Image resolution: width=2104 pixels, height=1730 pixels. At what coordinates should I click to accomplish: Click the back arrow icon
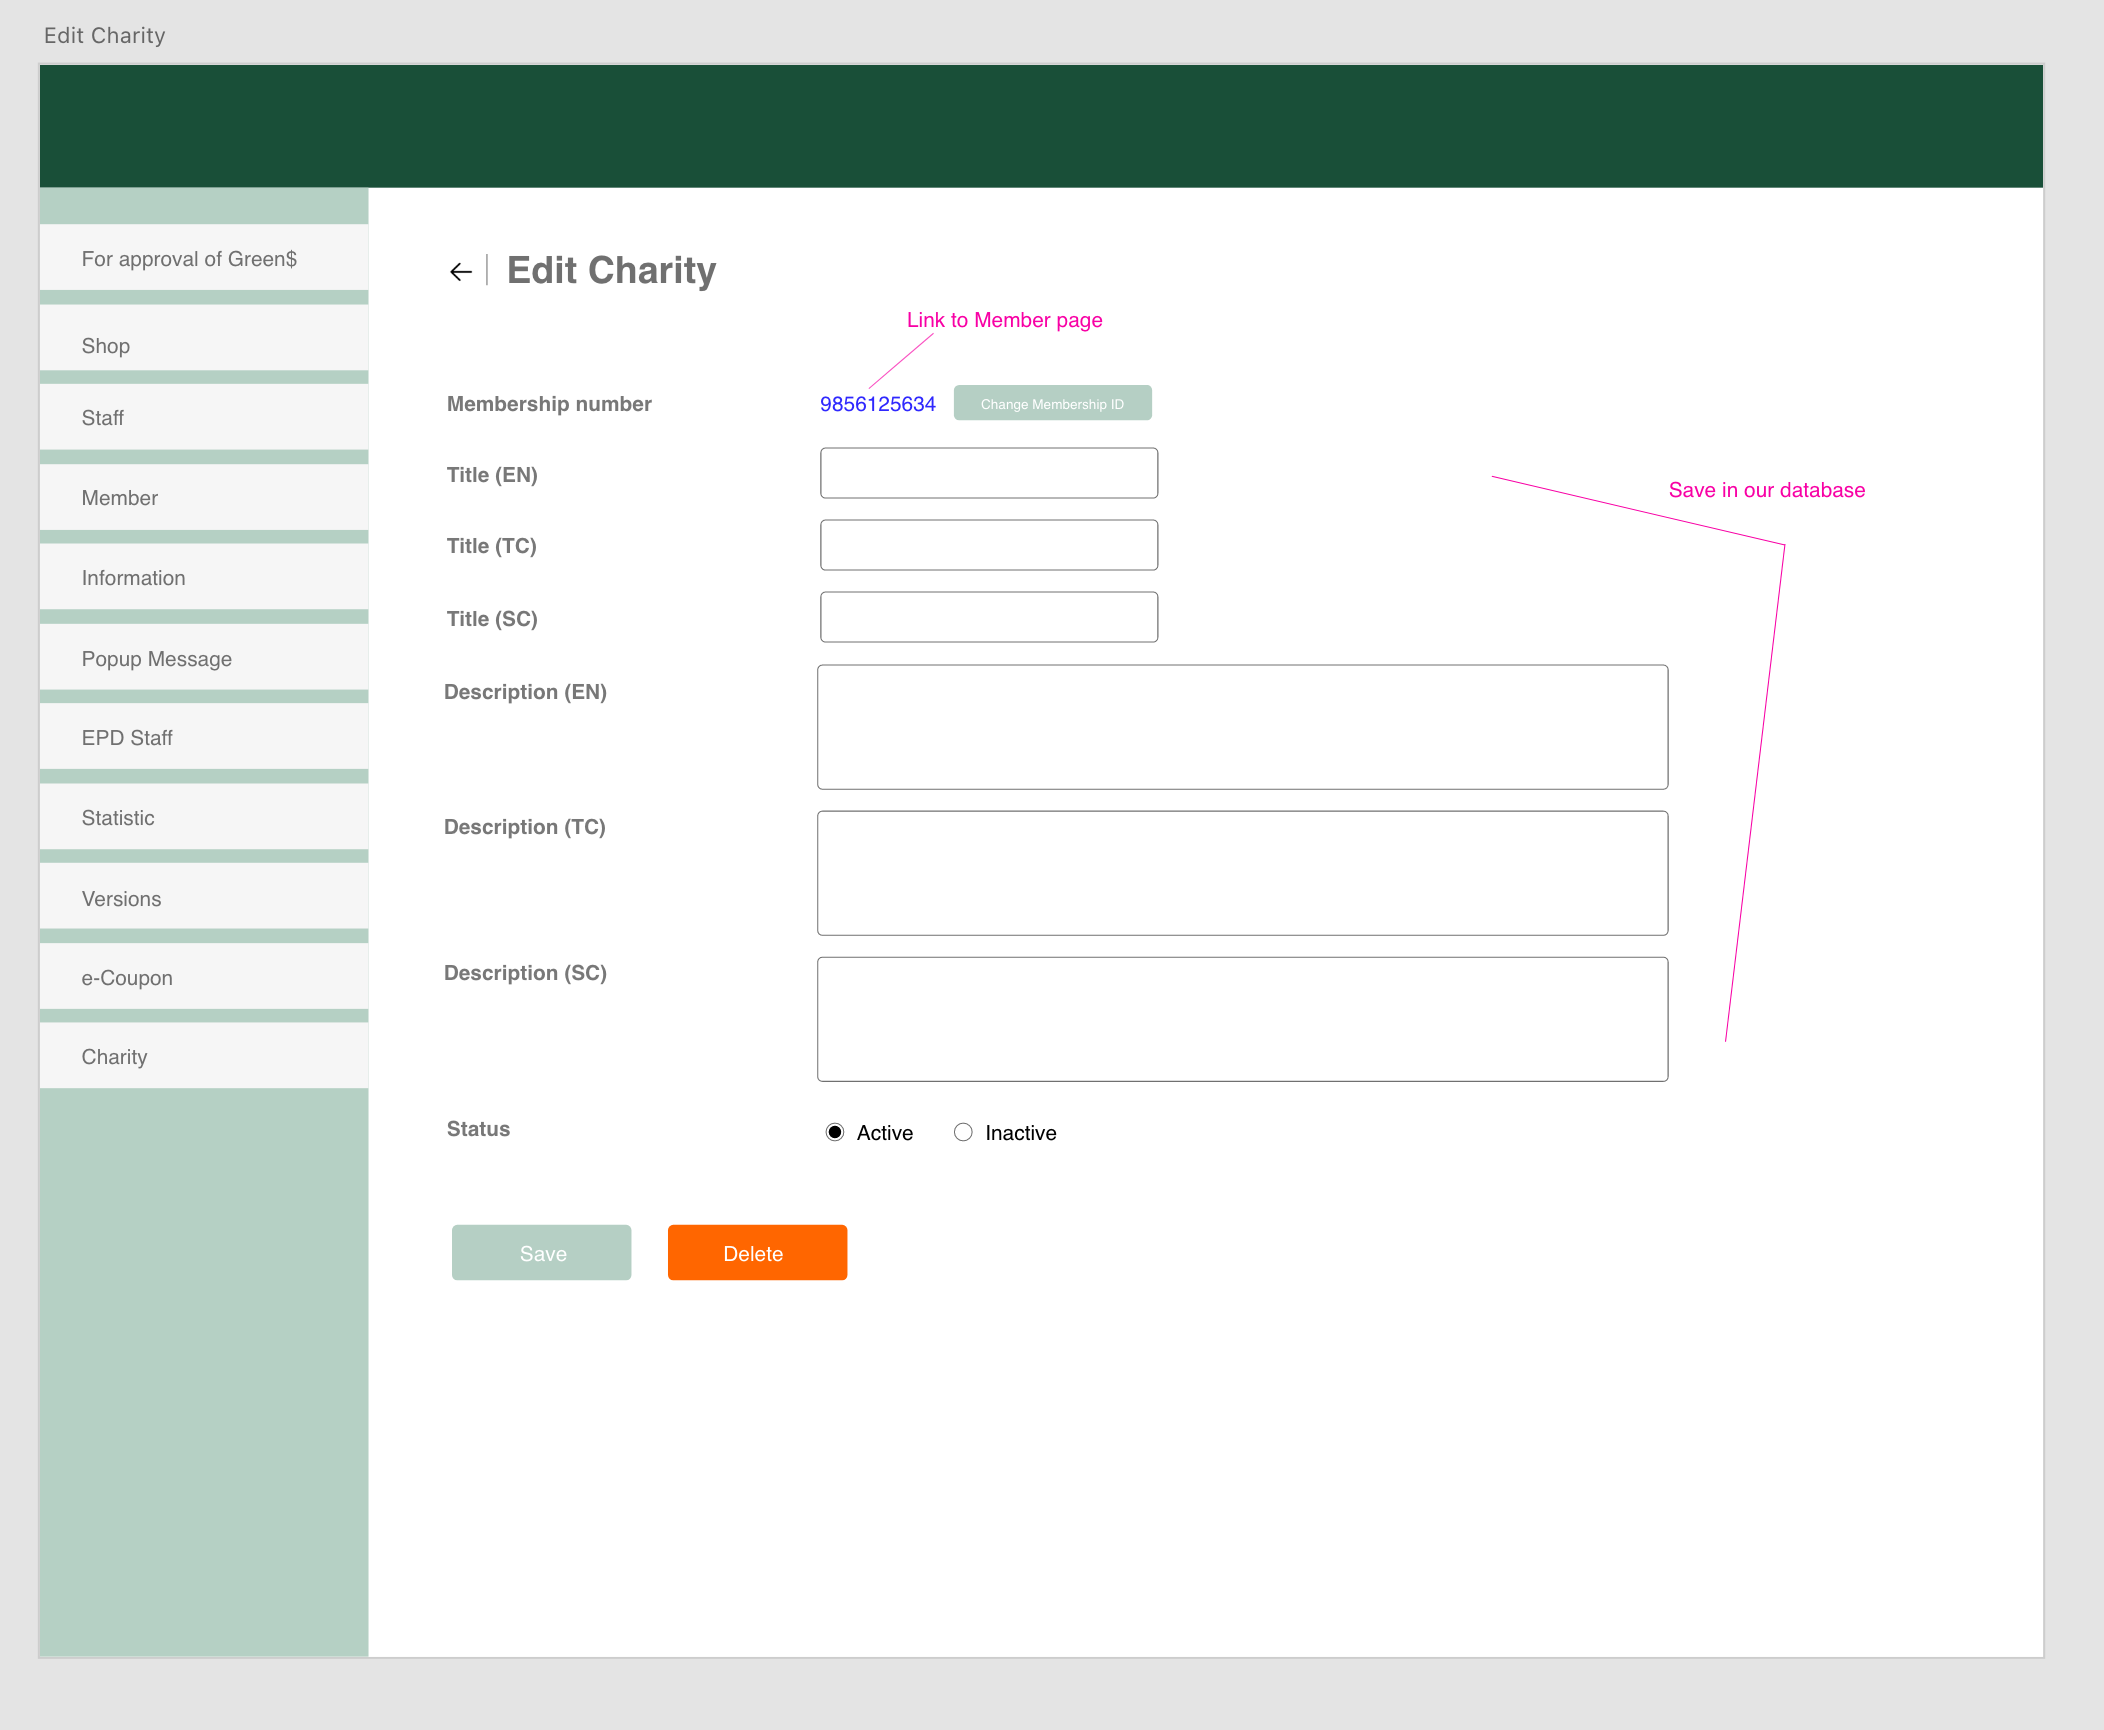click(460, 272)
